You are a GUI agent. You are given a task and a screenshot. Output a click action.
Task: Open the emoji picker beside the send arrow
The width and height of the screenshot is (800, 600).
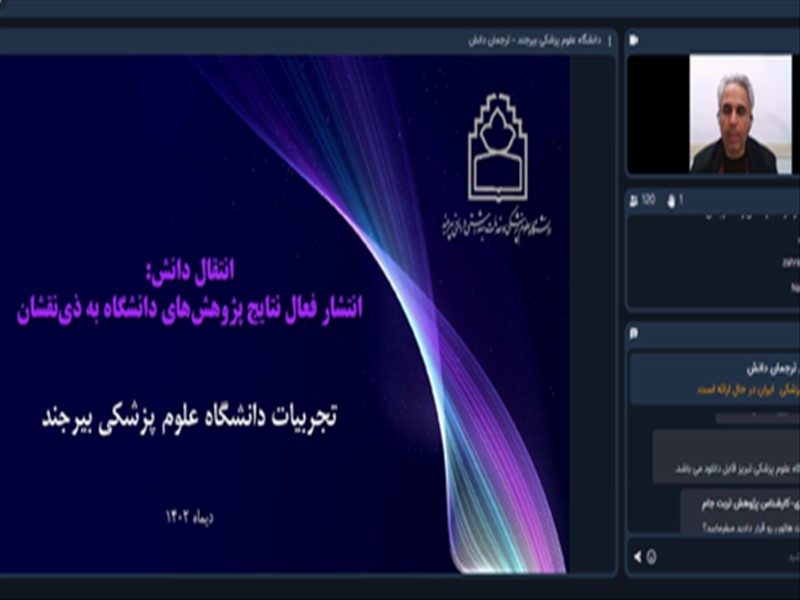click(x=652, y=557)
